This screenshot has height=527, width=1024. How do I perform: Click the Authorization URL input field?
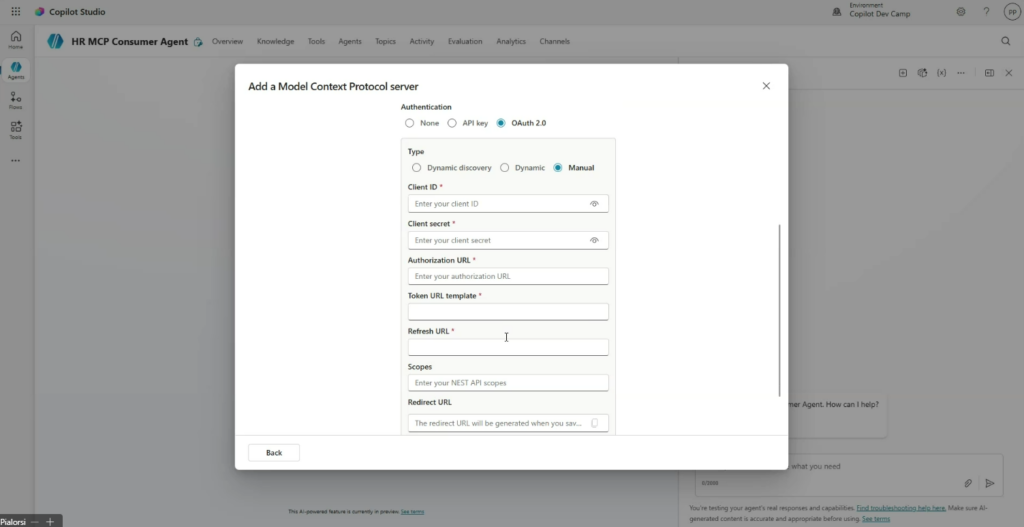[x=508, y=276]
